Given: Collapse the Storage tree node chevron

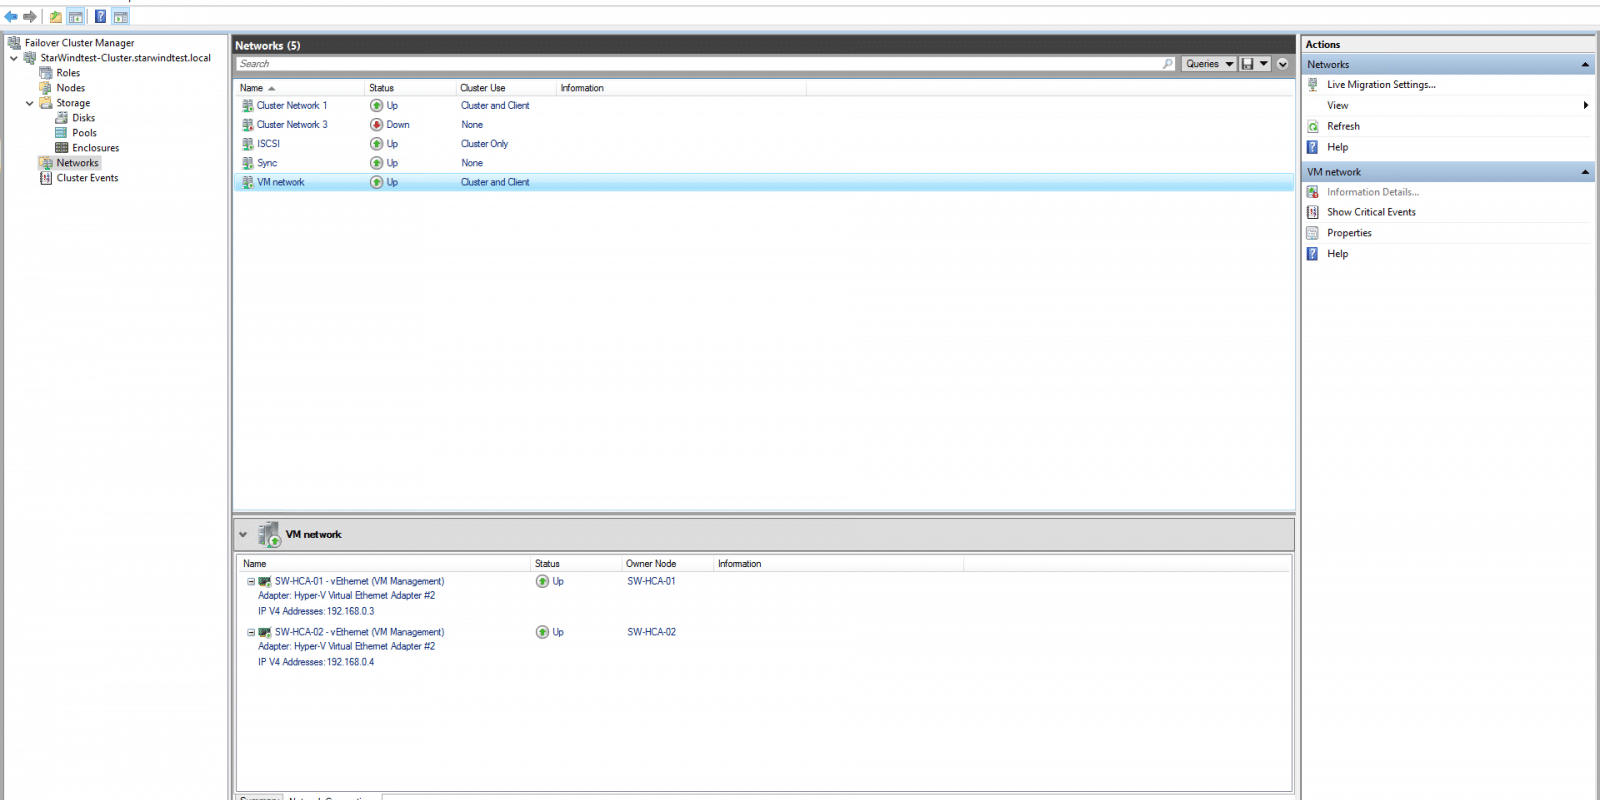Looking at the screenshot, I should pyautogui.click(x=30, y=103).
